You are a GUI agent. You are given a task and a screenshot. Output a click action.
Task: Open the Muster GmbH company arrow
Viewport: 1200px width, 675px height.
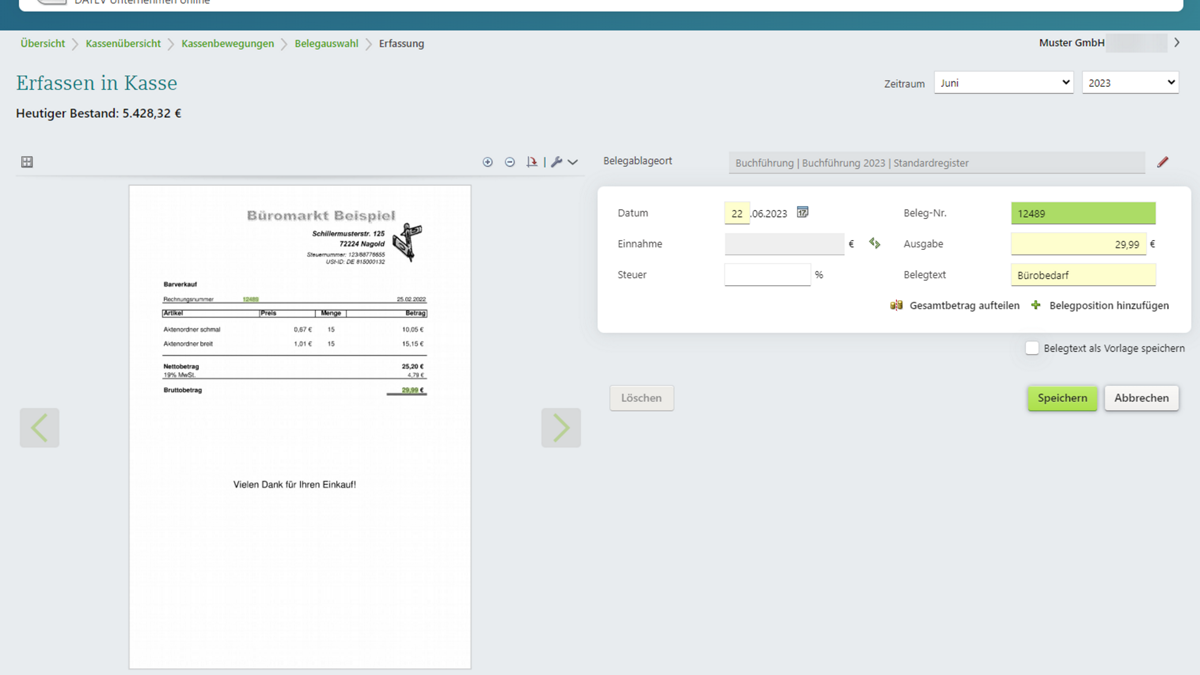pyautogui.click(x=1177, y=43)
